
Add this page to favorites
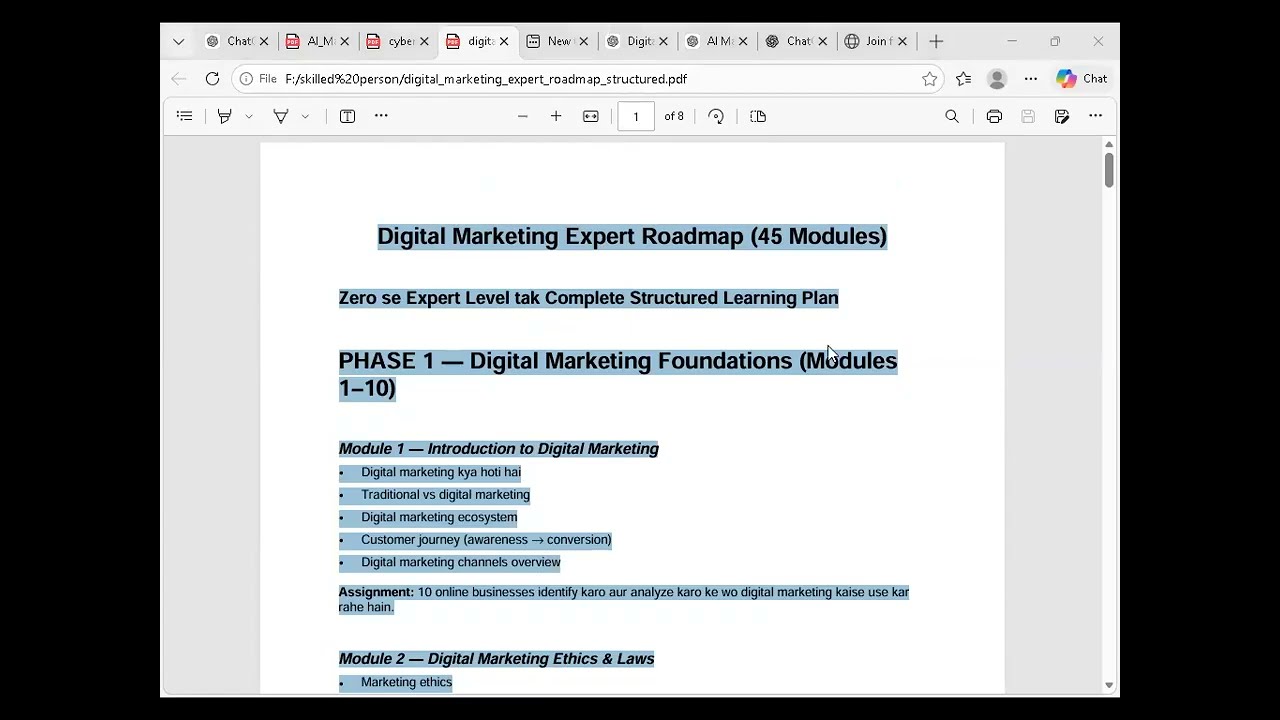click(930, 79)
